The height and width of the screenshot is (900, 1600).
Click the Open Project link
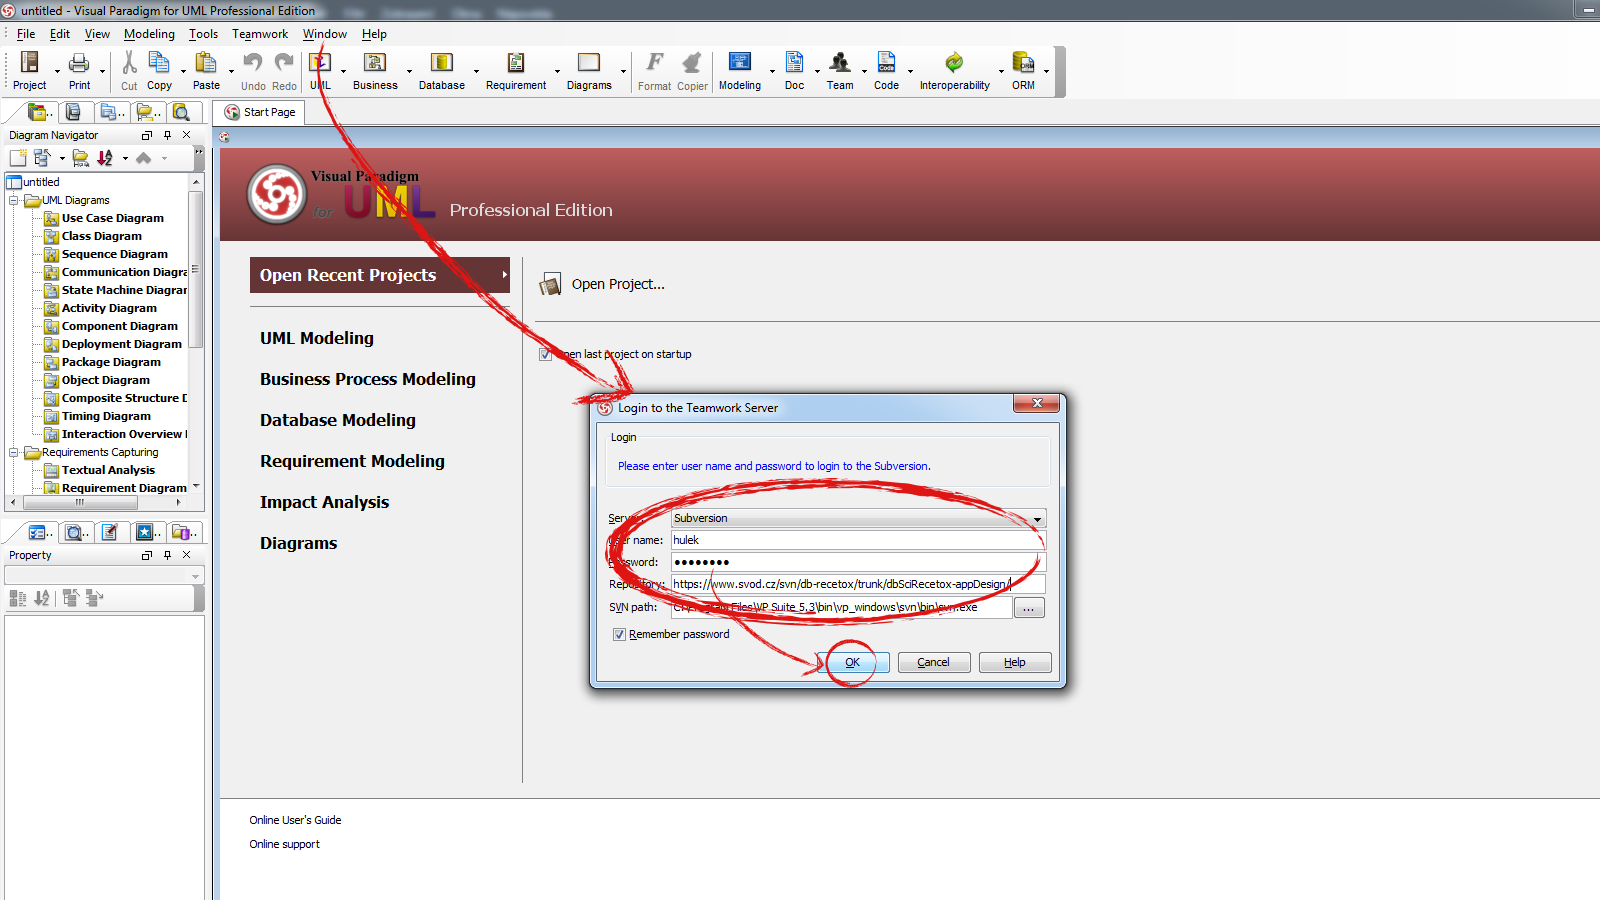click(x=618, y=284)
